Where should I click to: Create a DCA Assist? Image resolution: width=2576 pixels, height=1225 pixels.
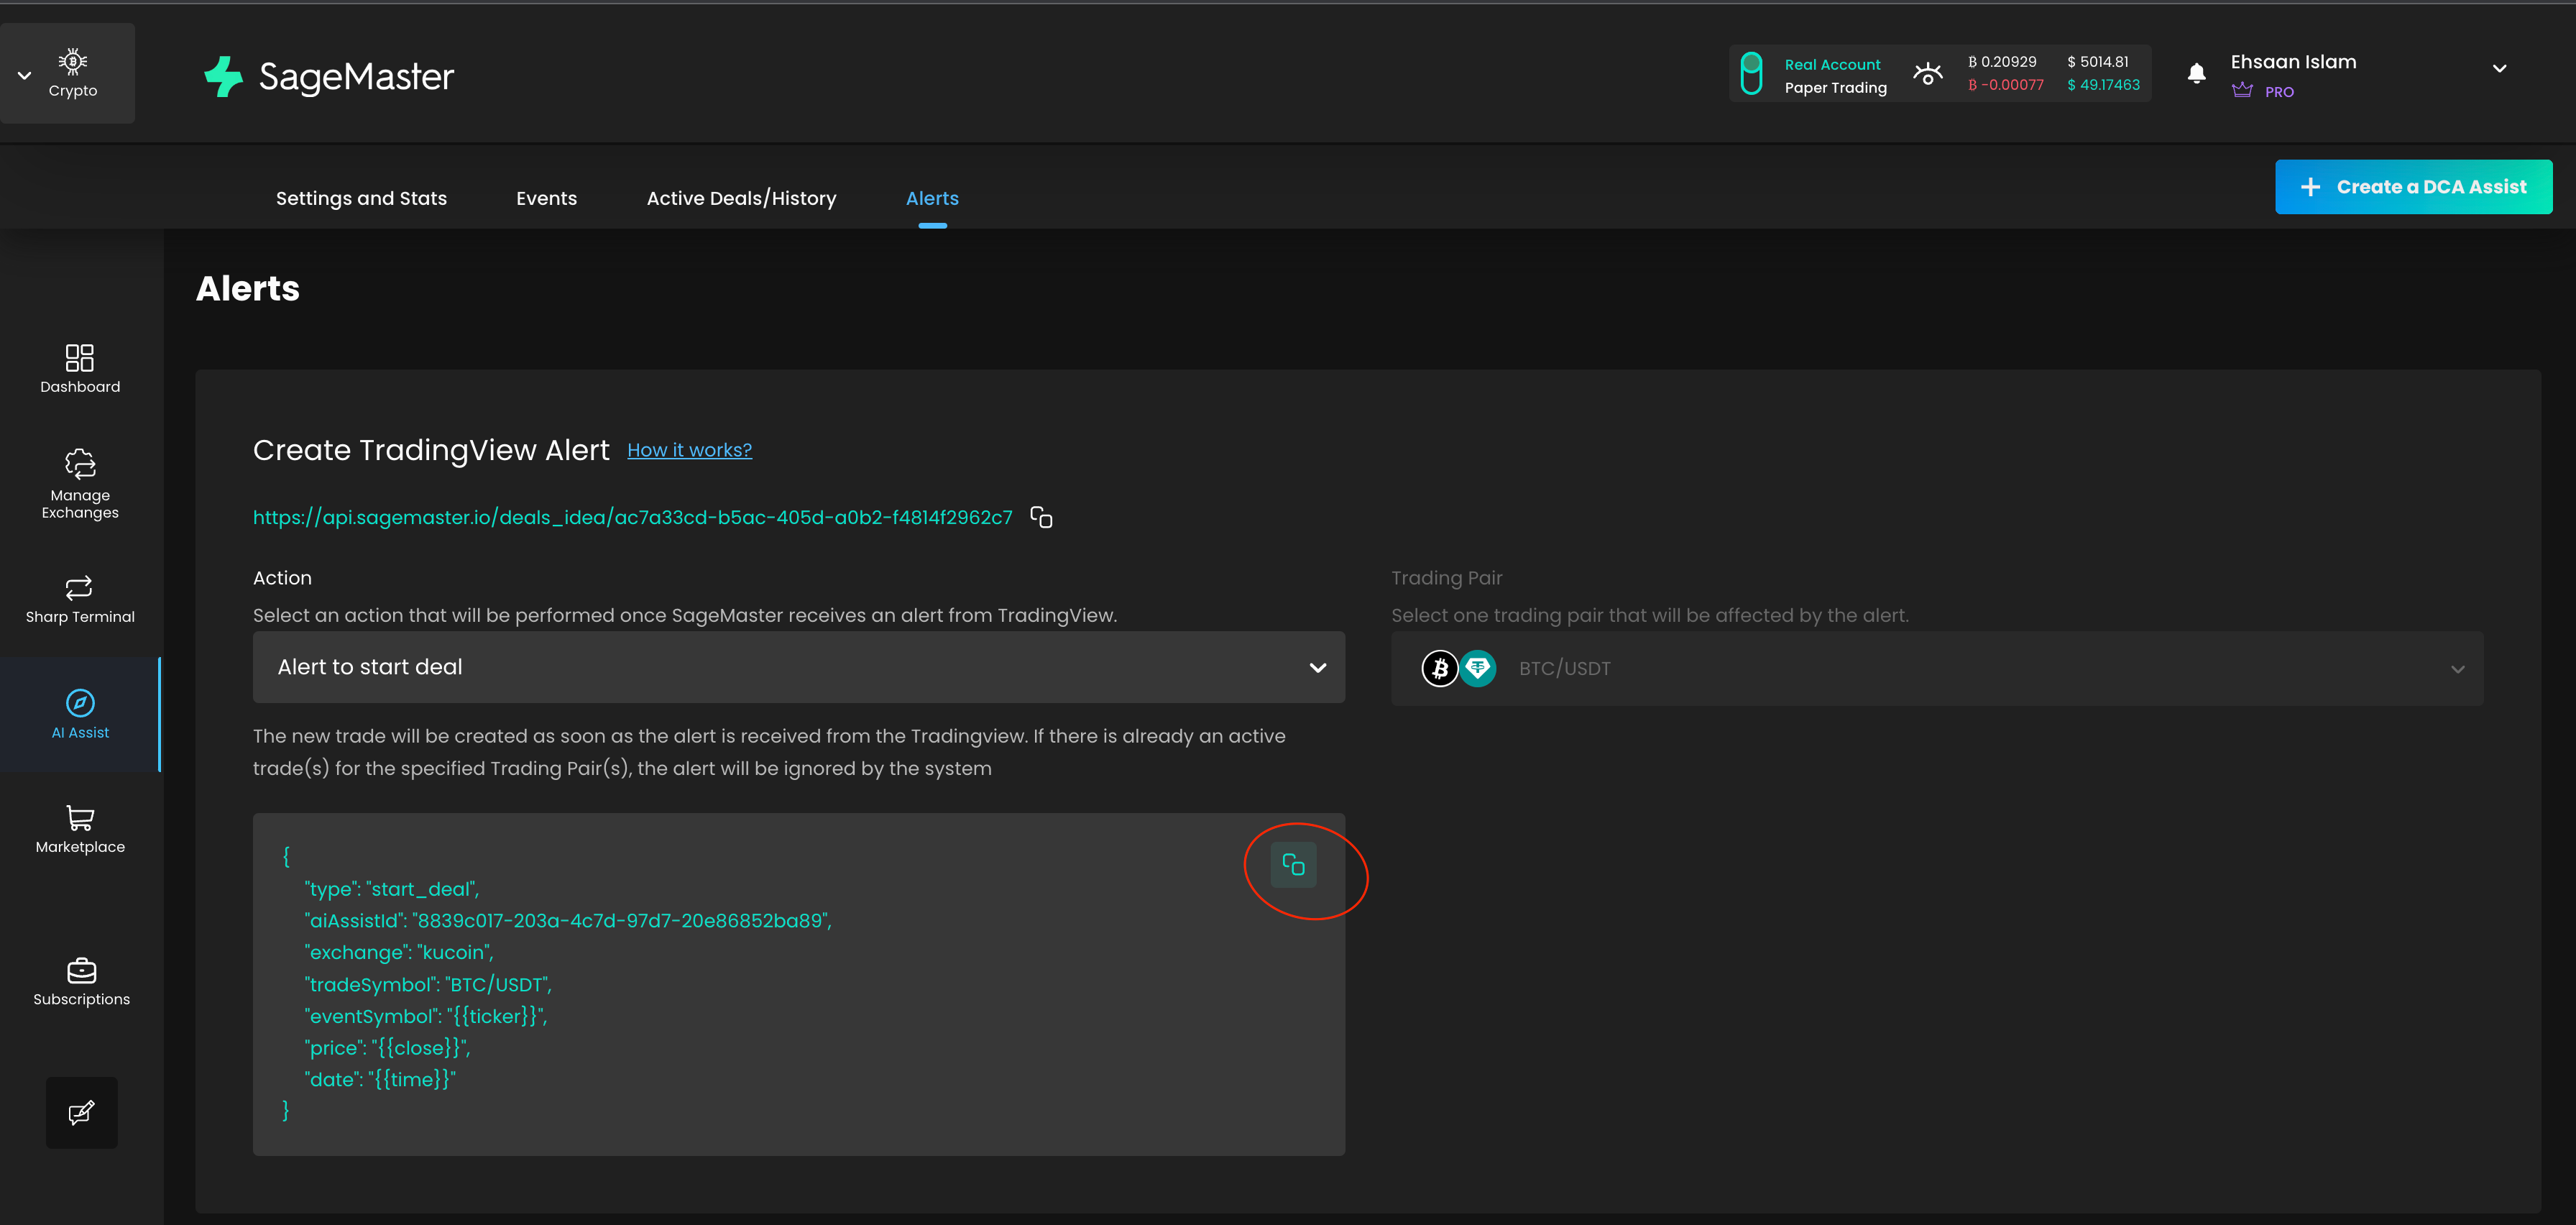pyautogui.click(x=2413, y=187)
